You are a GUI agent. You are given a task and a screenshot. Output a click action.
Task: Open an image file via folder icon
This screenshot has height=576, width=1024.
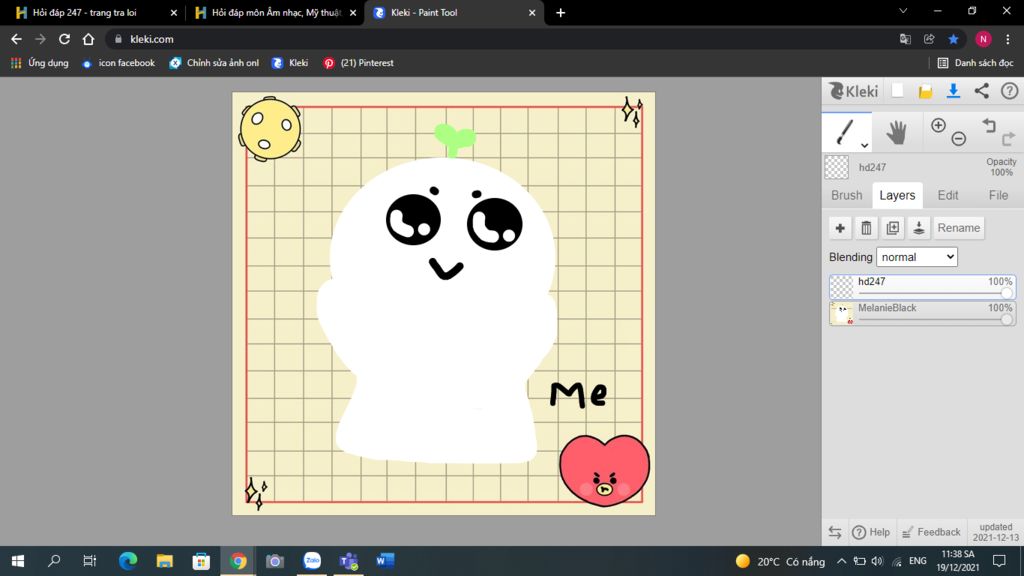click(925, 91)
